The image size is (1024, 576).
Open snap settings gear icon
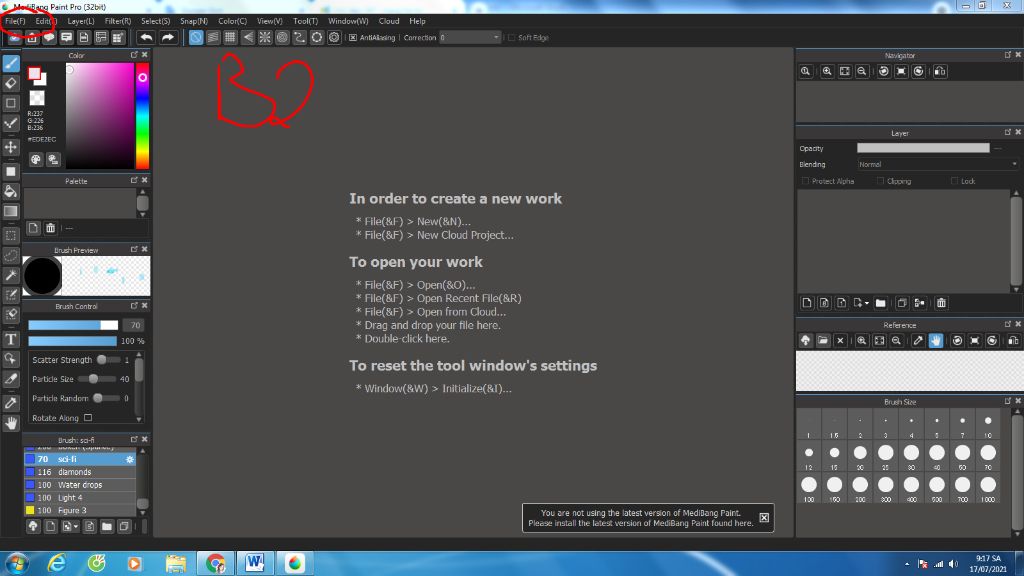click(334, 37)
